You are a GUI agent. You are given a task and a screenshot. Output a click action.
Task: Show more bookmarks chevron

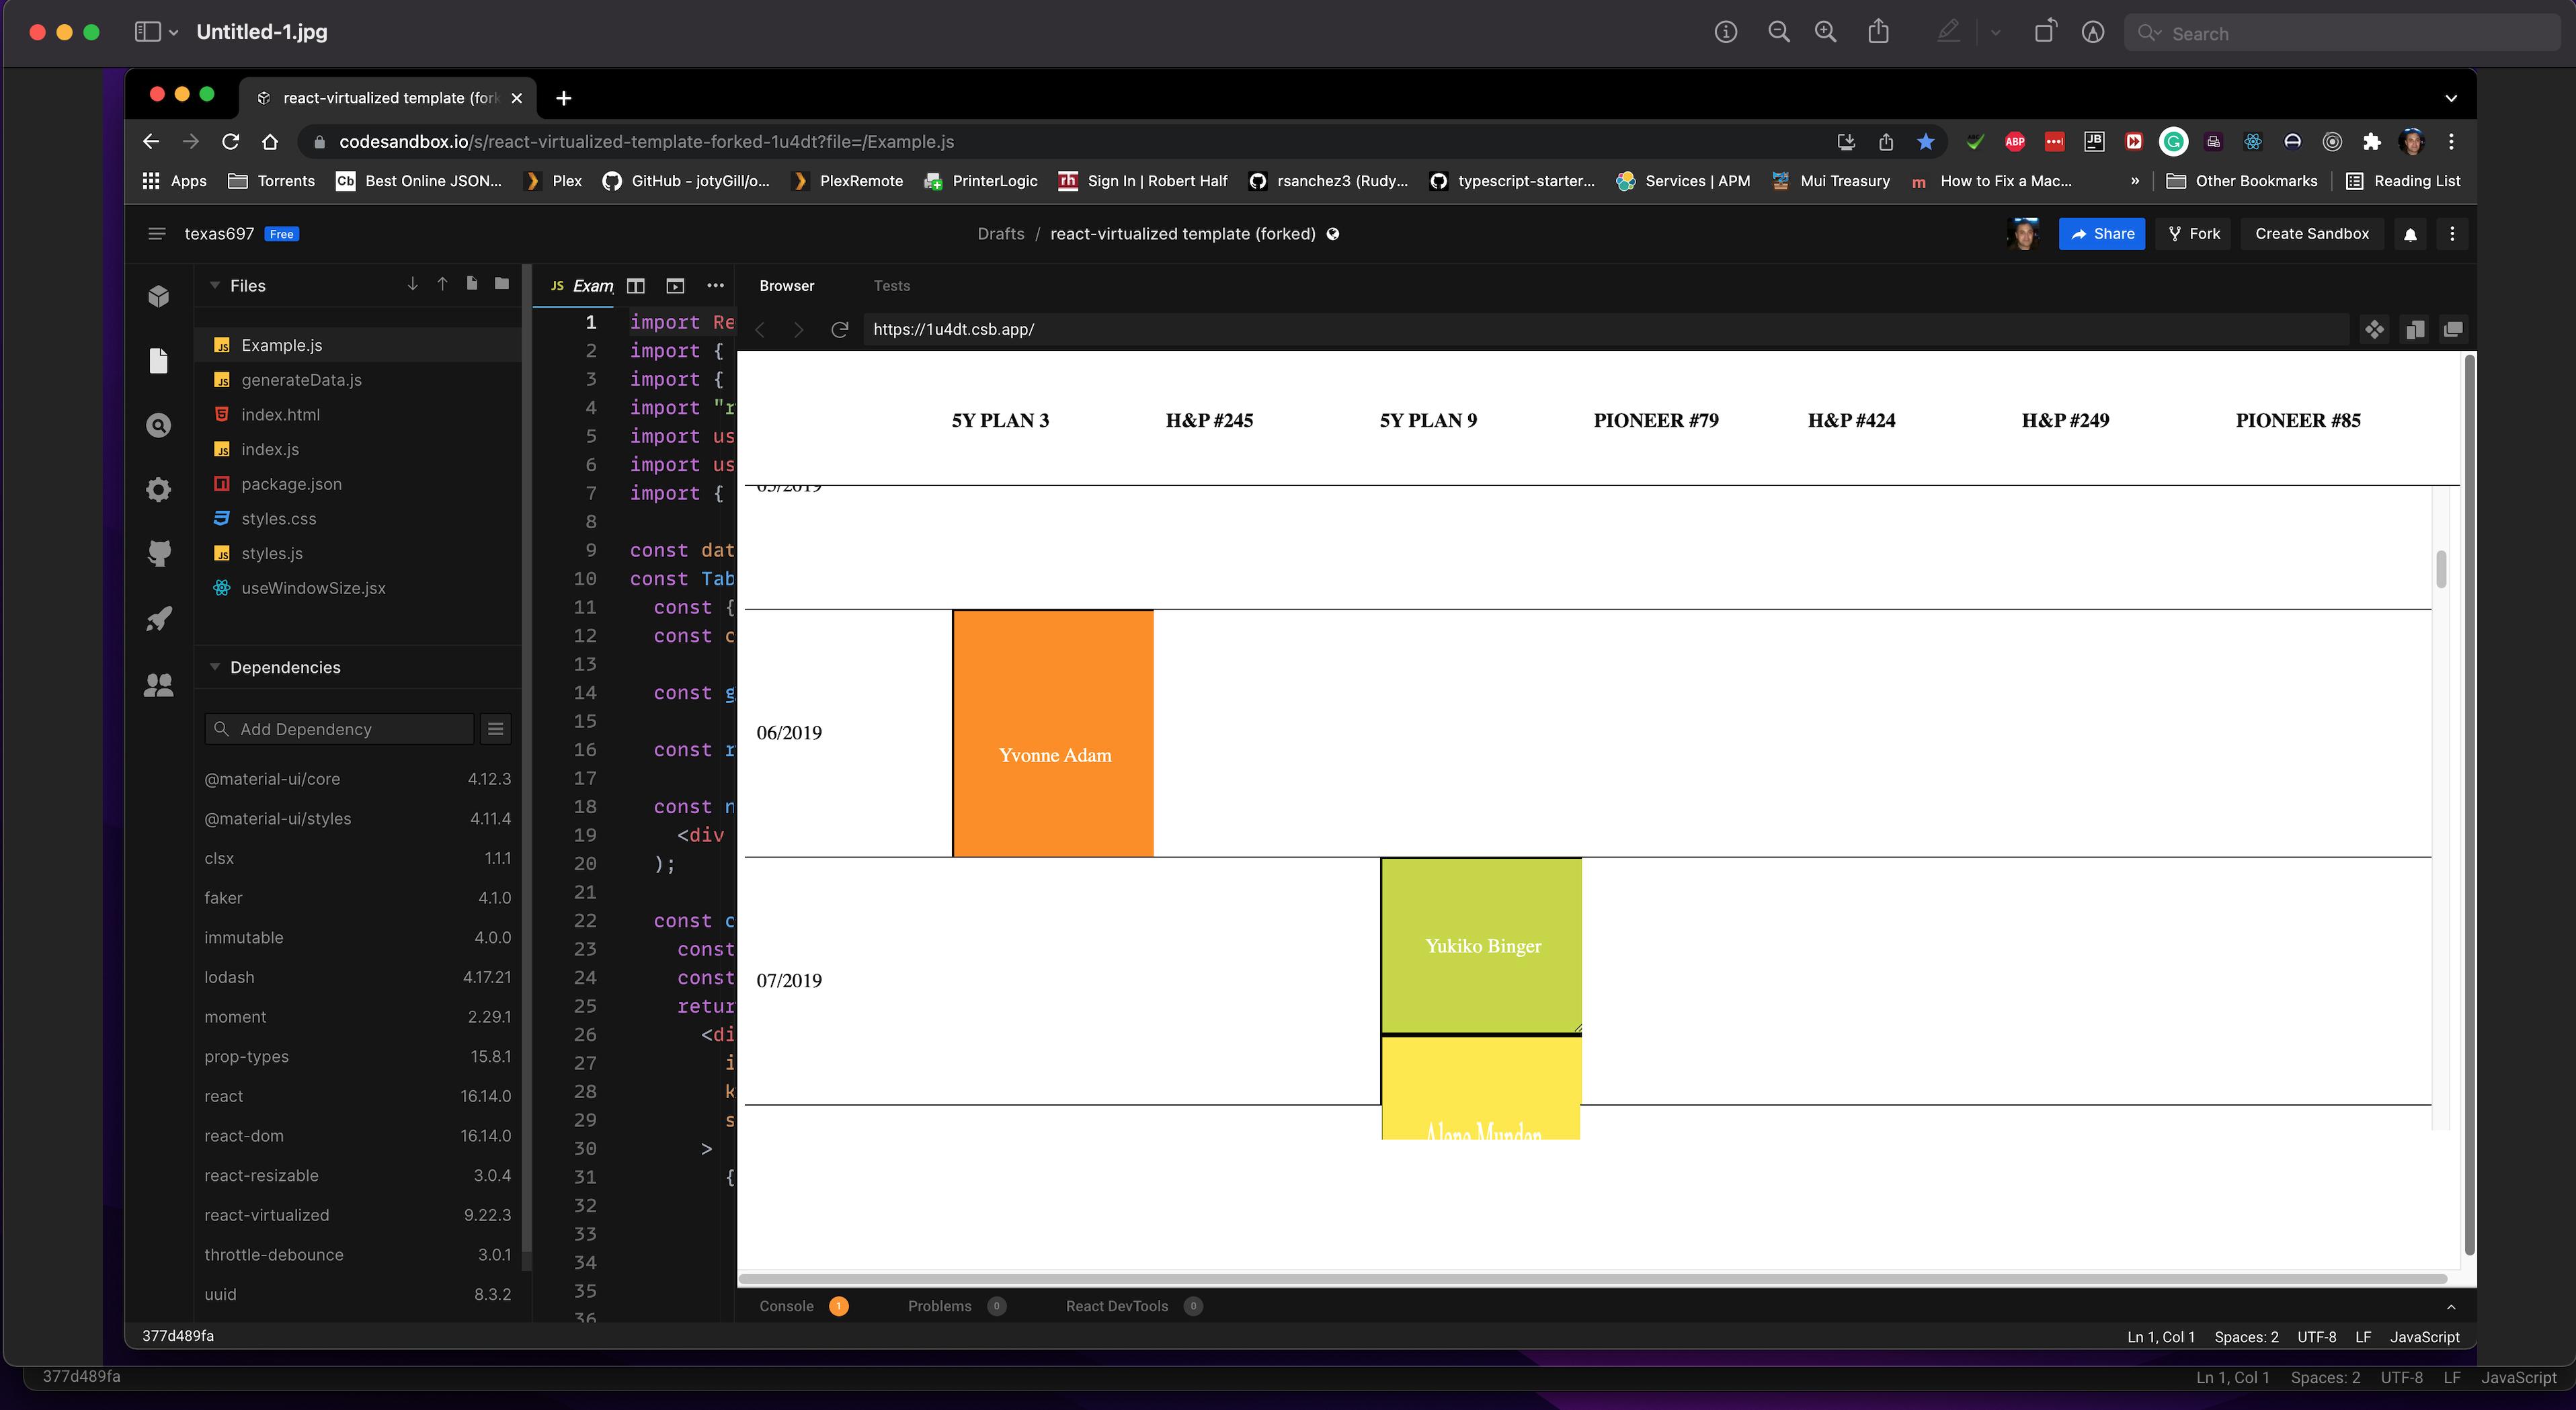coord(2134,181)
